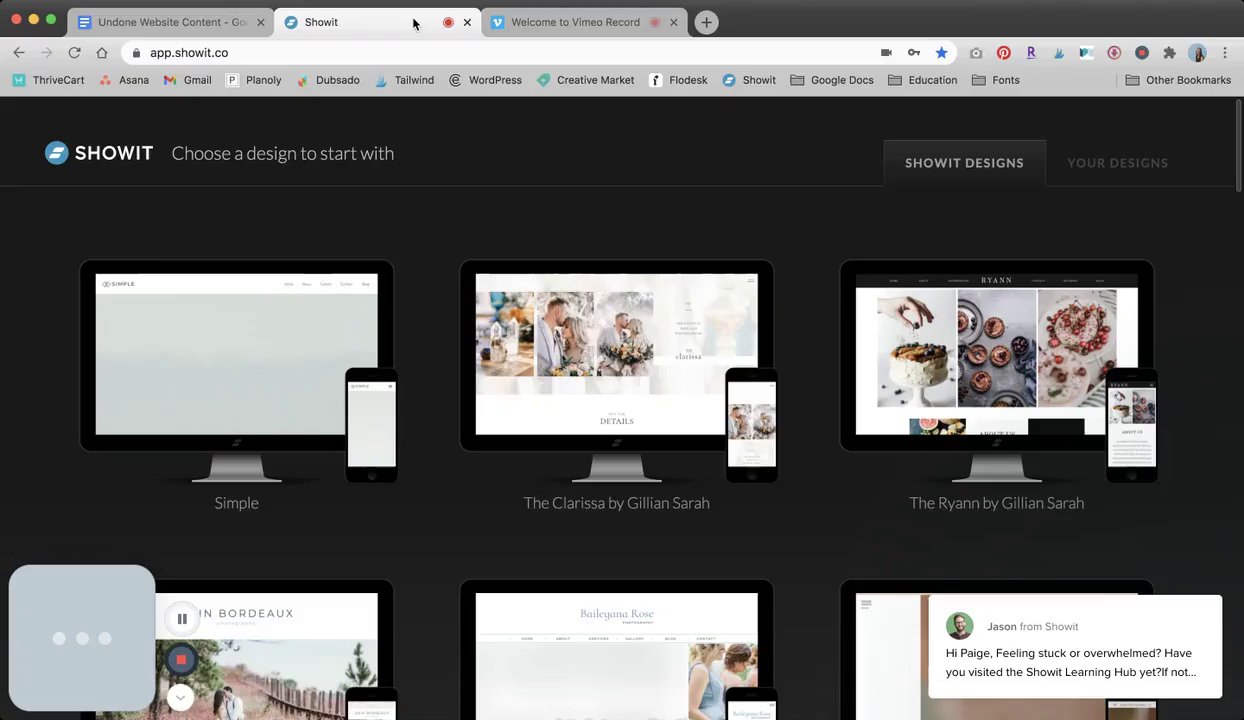Switch to Undone Website Content tab
Viewport: 1244px width, 720px height.
click(x=172, y=22)
